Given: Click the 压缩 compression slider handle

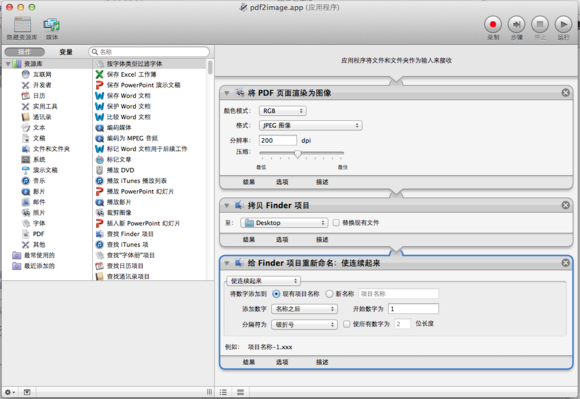Looking at the screenshot, I should pos(298,153).
